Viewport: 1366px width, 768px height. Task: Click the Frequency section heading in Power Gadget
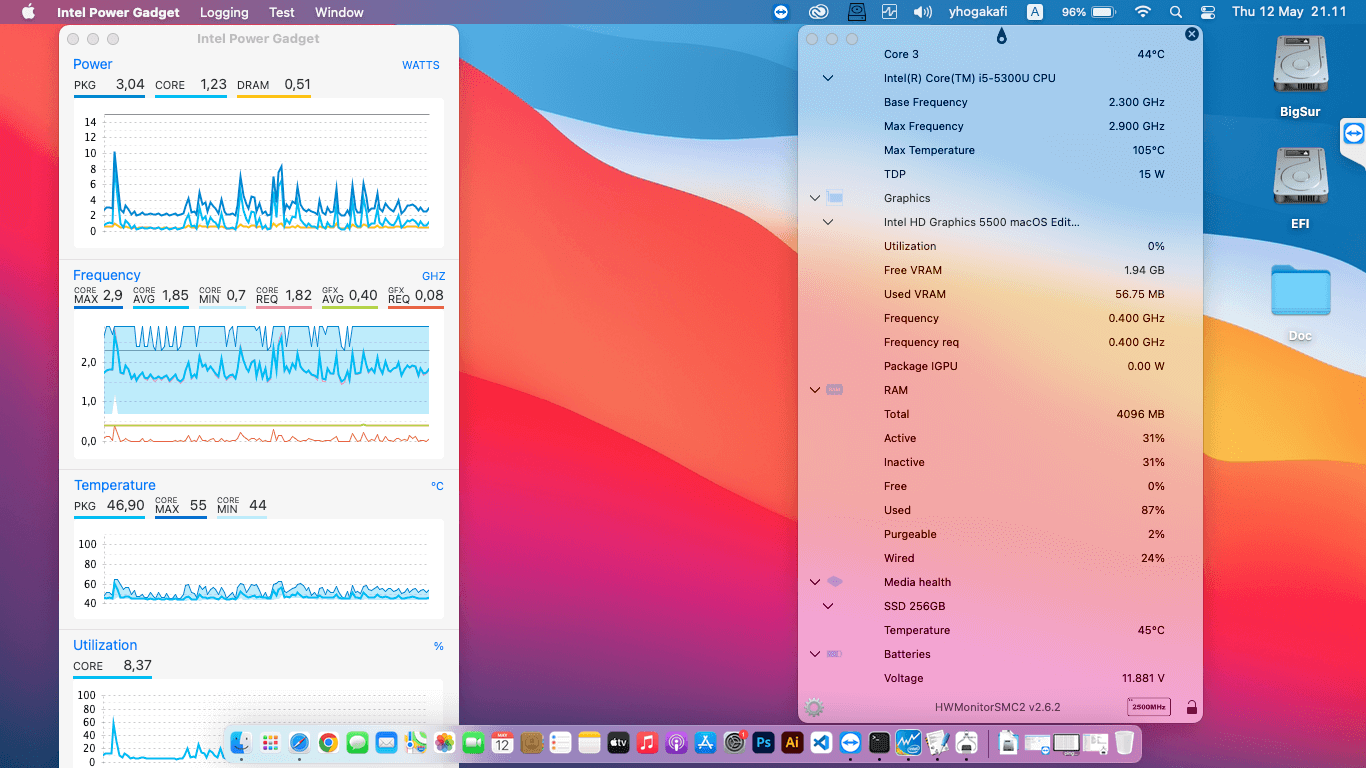click(107, 275)
